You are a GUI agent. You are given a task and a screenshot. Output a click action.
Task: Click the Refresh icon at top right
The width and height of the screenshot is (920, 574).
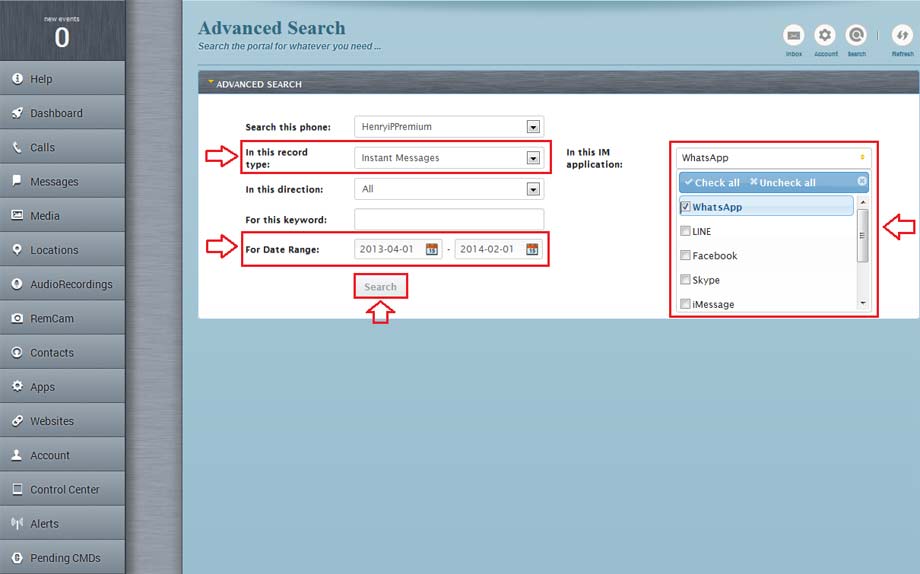[902, 36]
